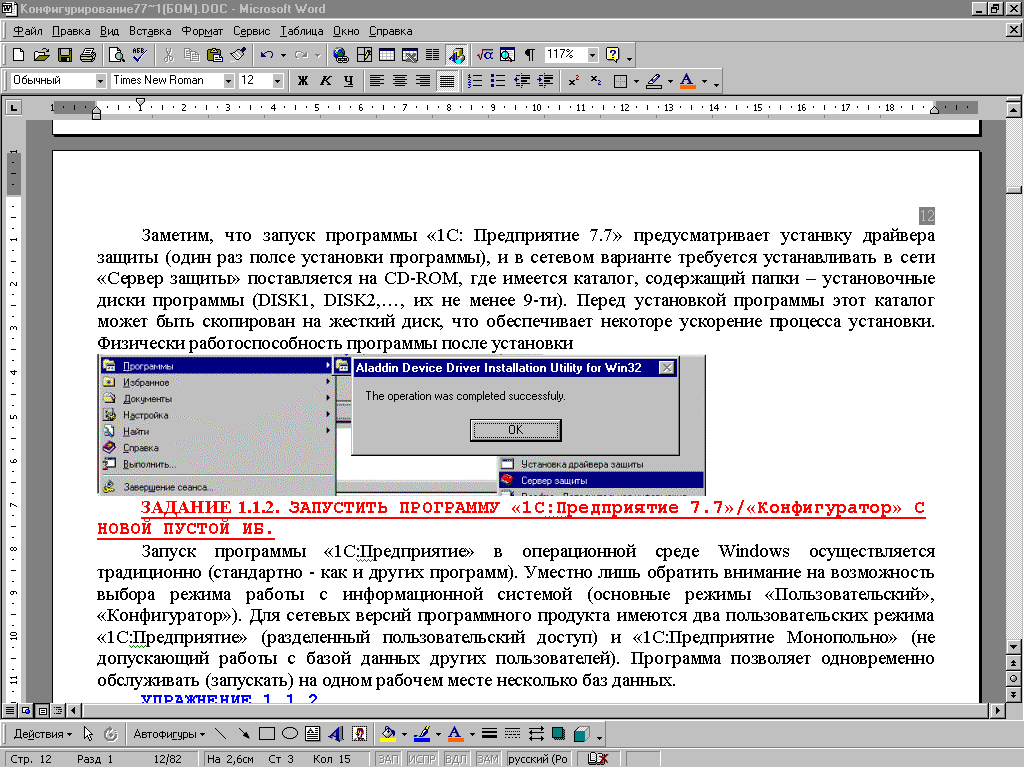Undo the last action

(x=266, y=55)
